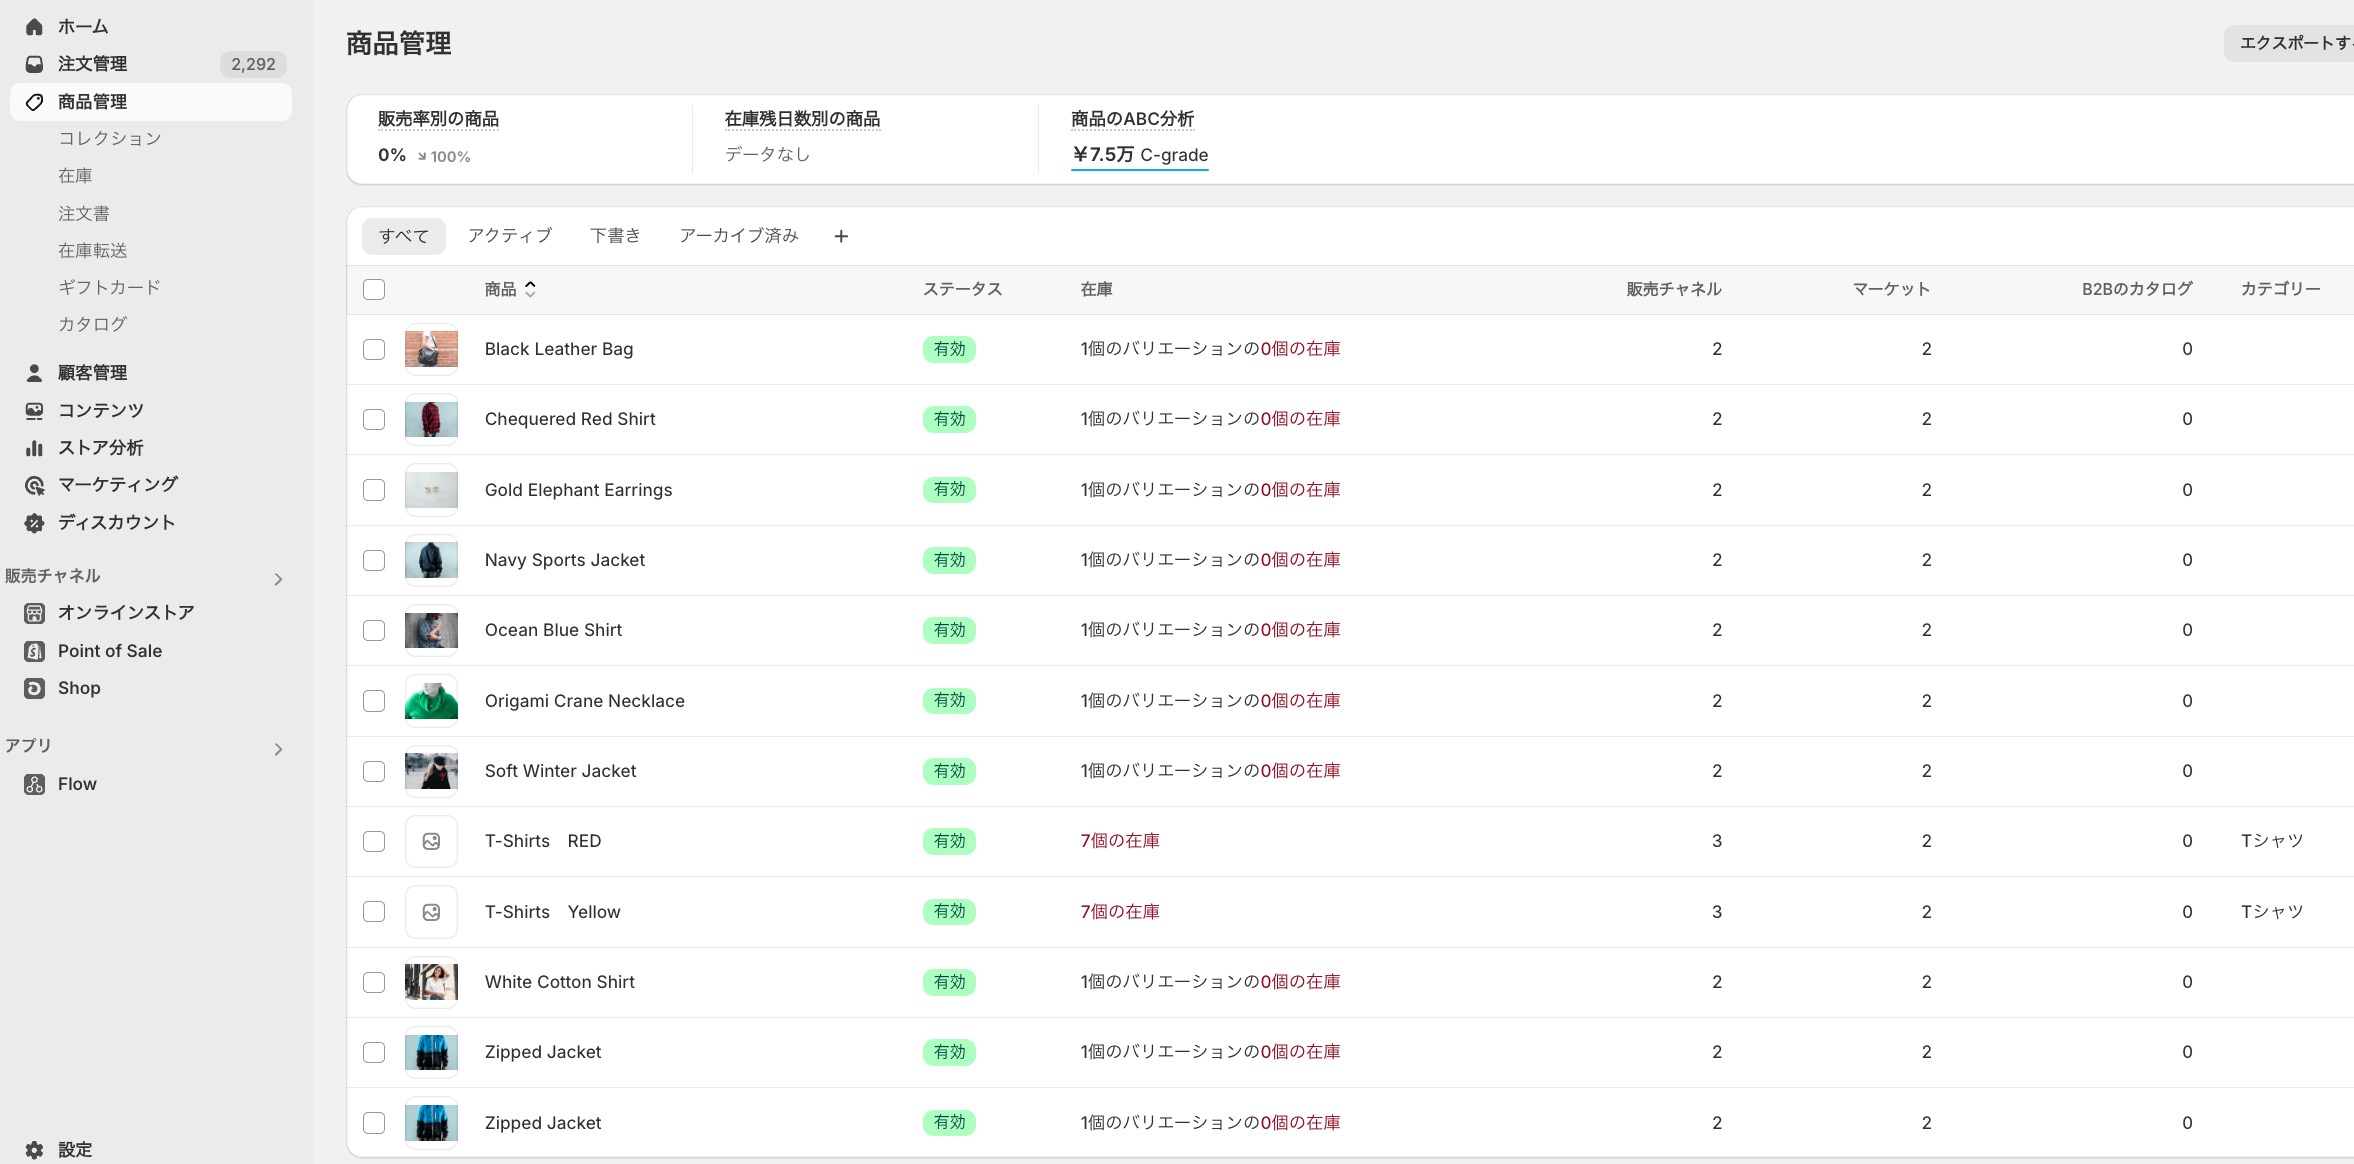Open コレクション in sidebar
This screenshot has height=1164, width=2354.
[x=110, y=138]
